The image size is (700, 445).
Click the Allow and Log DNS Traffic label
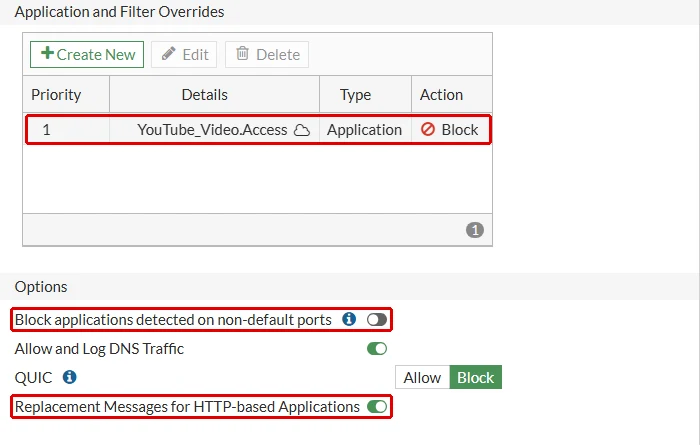[99, 349]
